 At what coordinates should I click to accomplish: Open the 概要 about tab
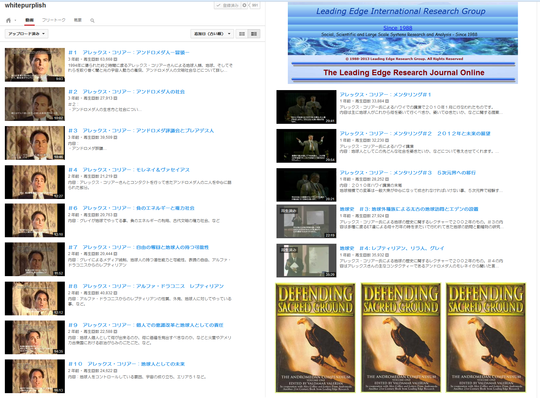[78, 20]
